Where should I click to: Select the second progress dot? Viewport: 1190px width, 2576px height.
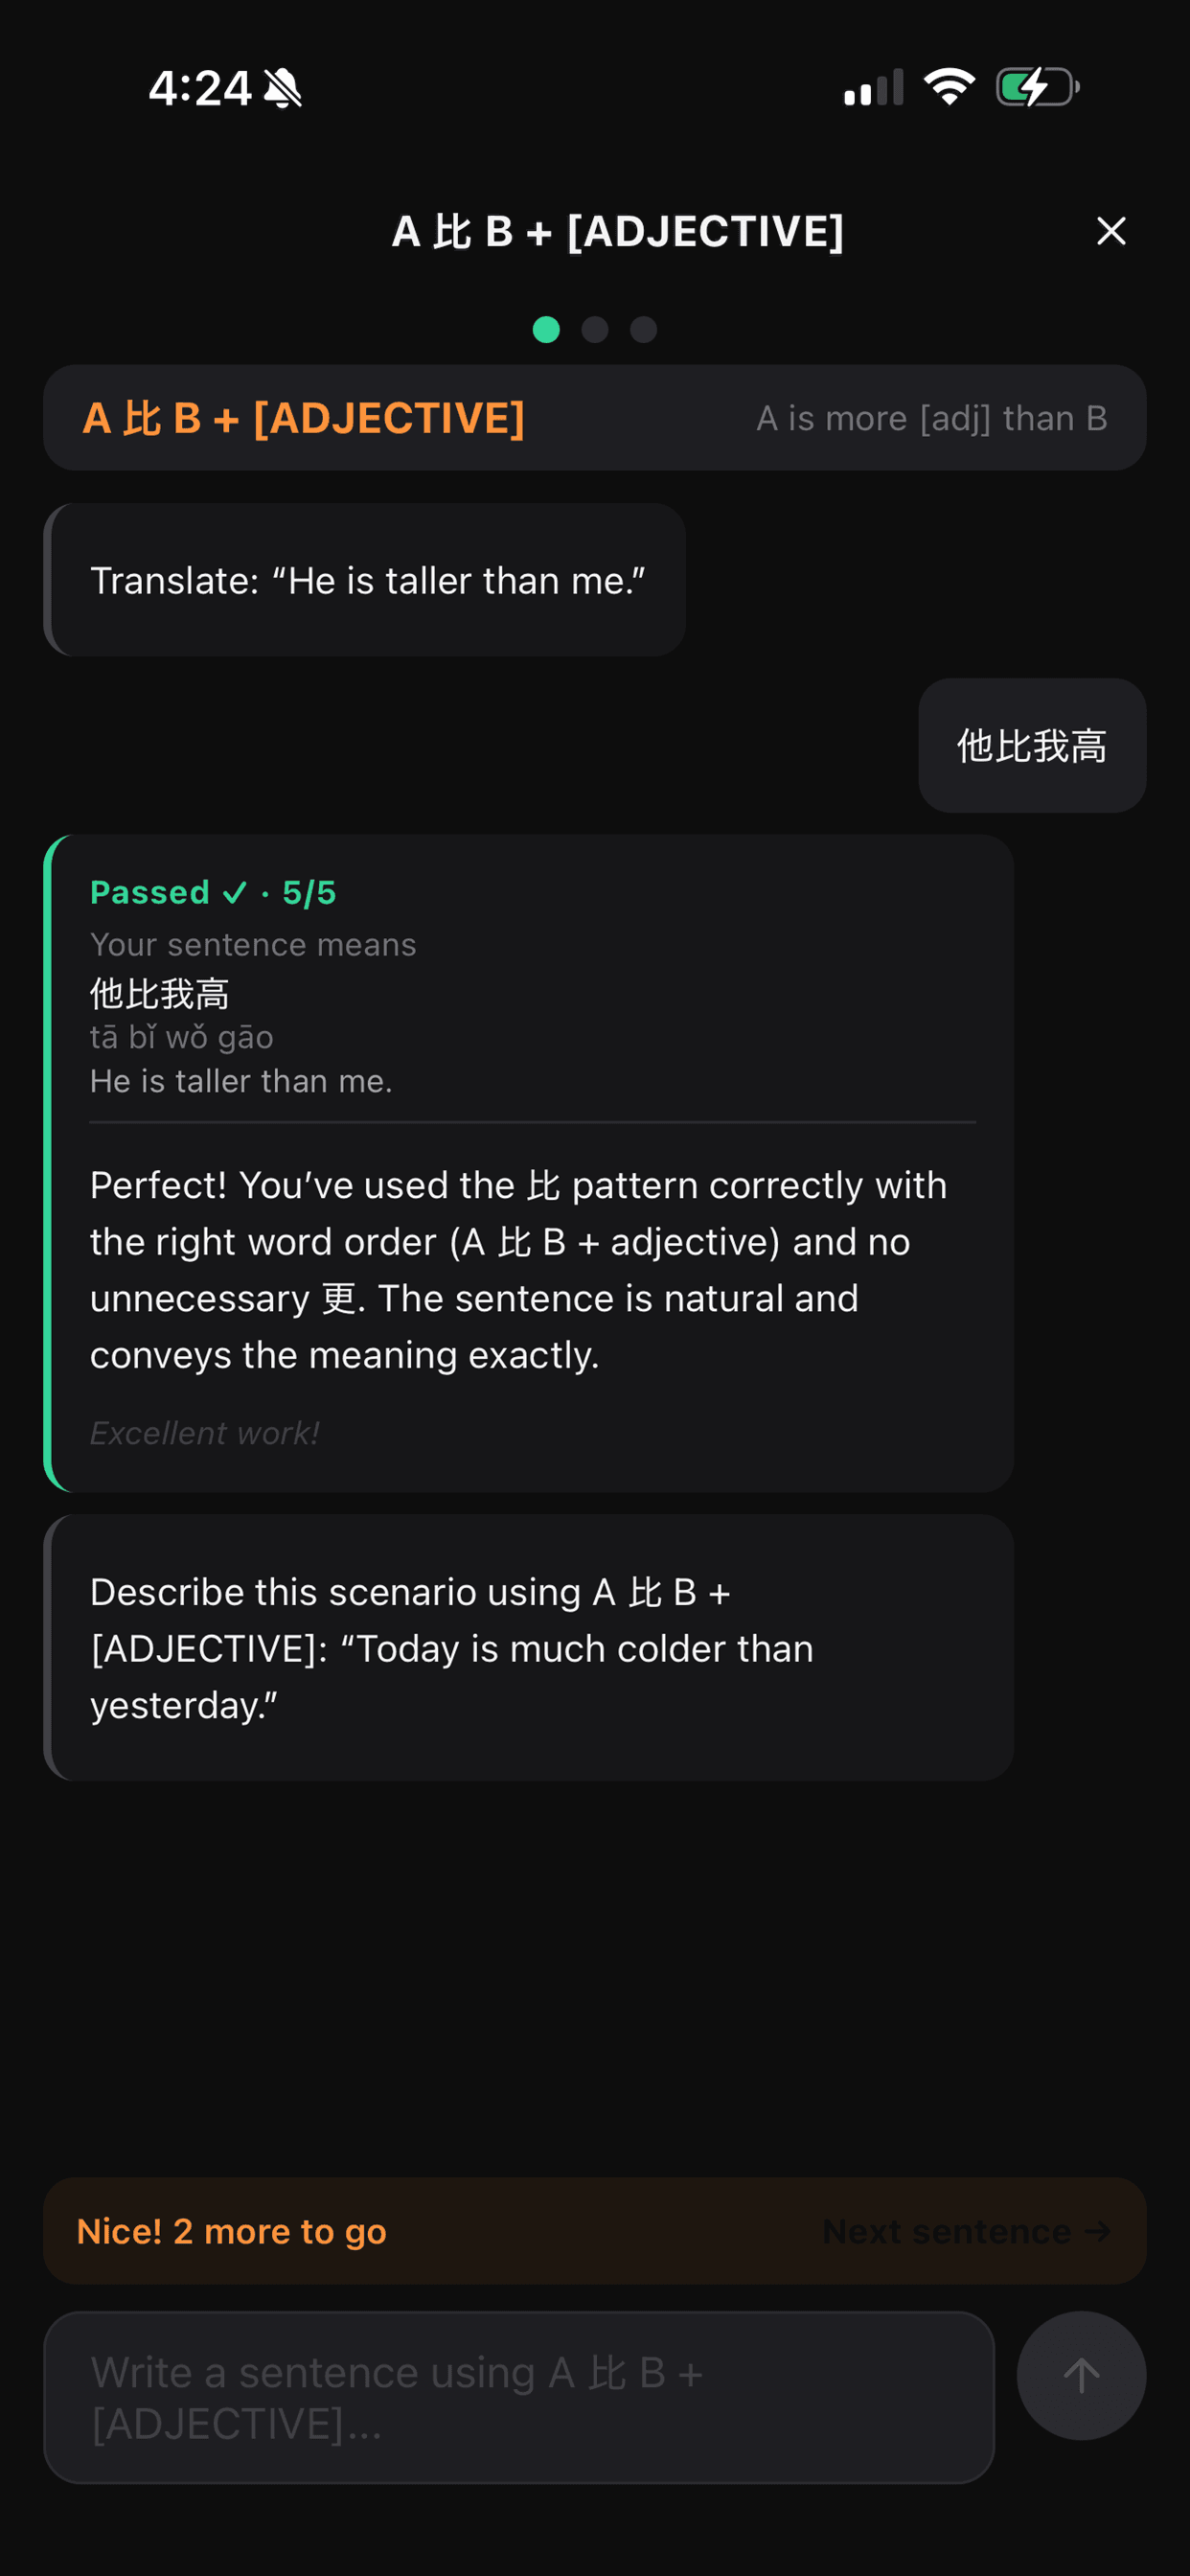click(x=595, y=330)
